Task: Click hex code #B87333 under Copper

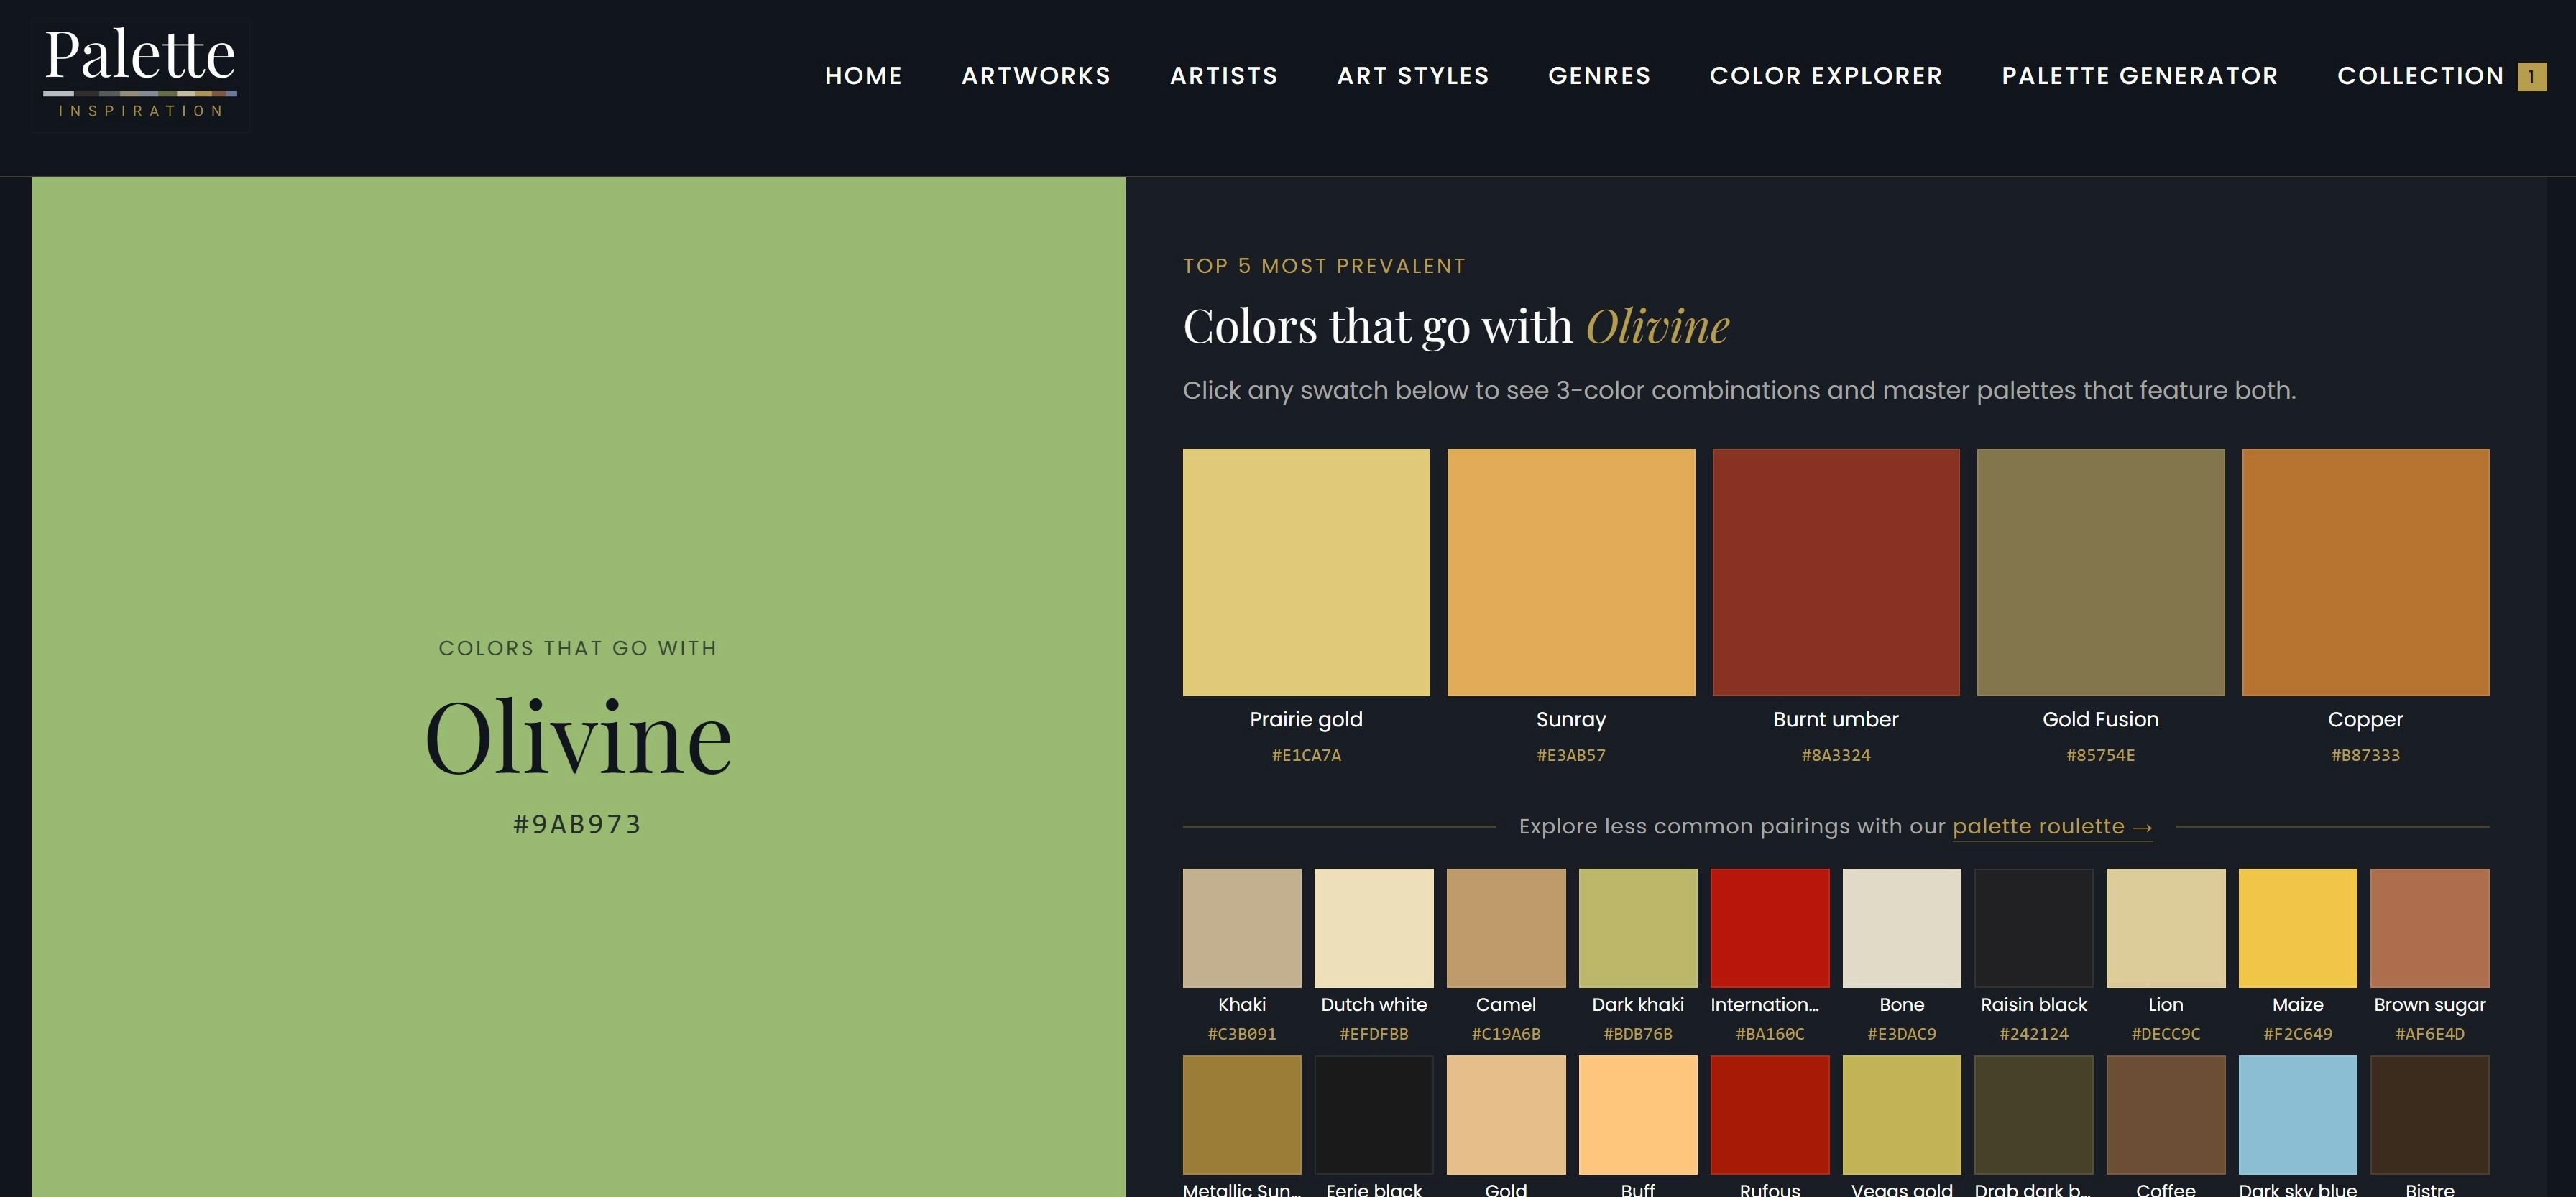Action: tap(2365, 756)
